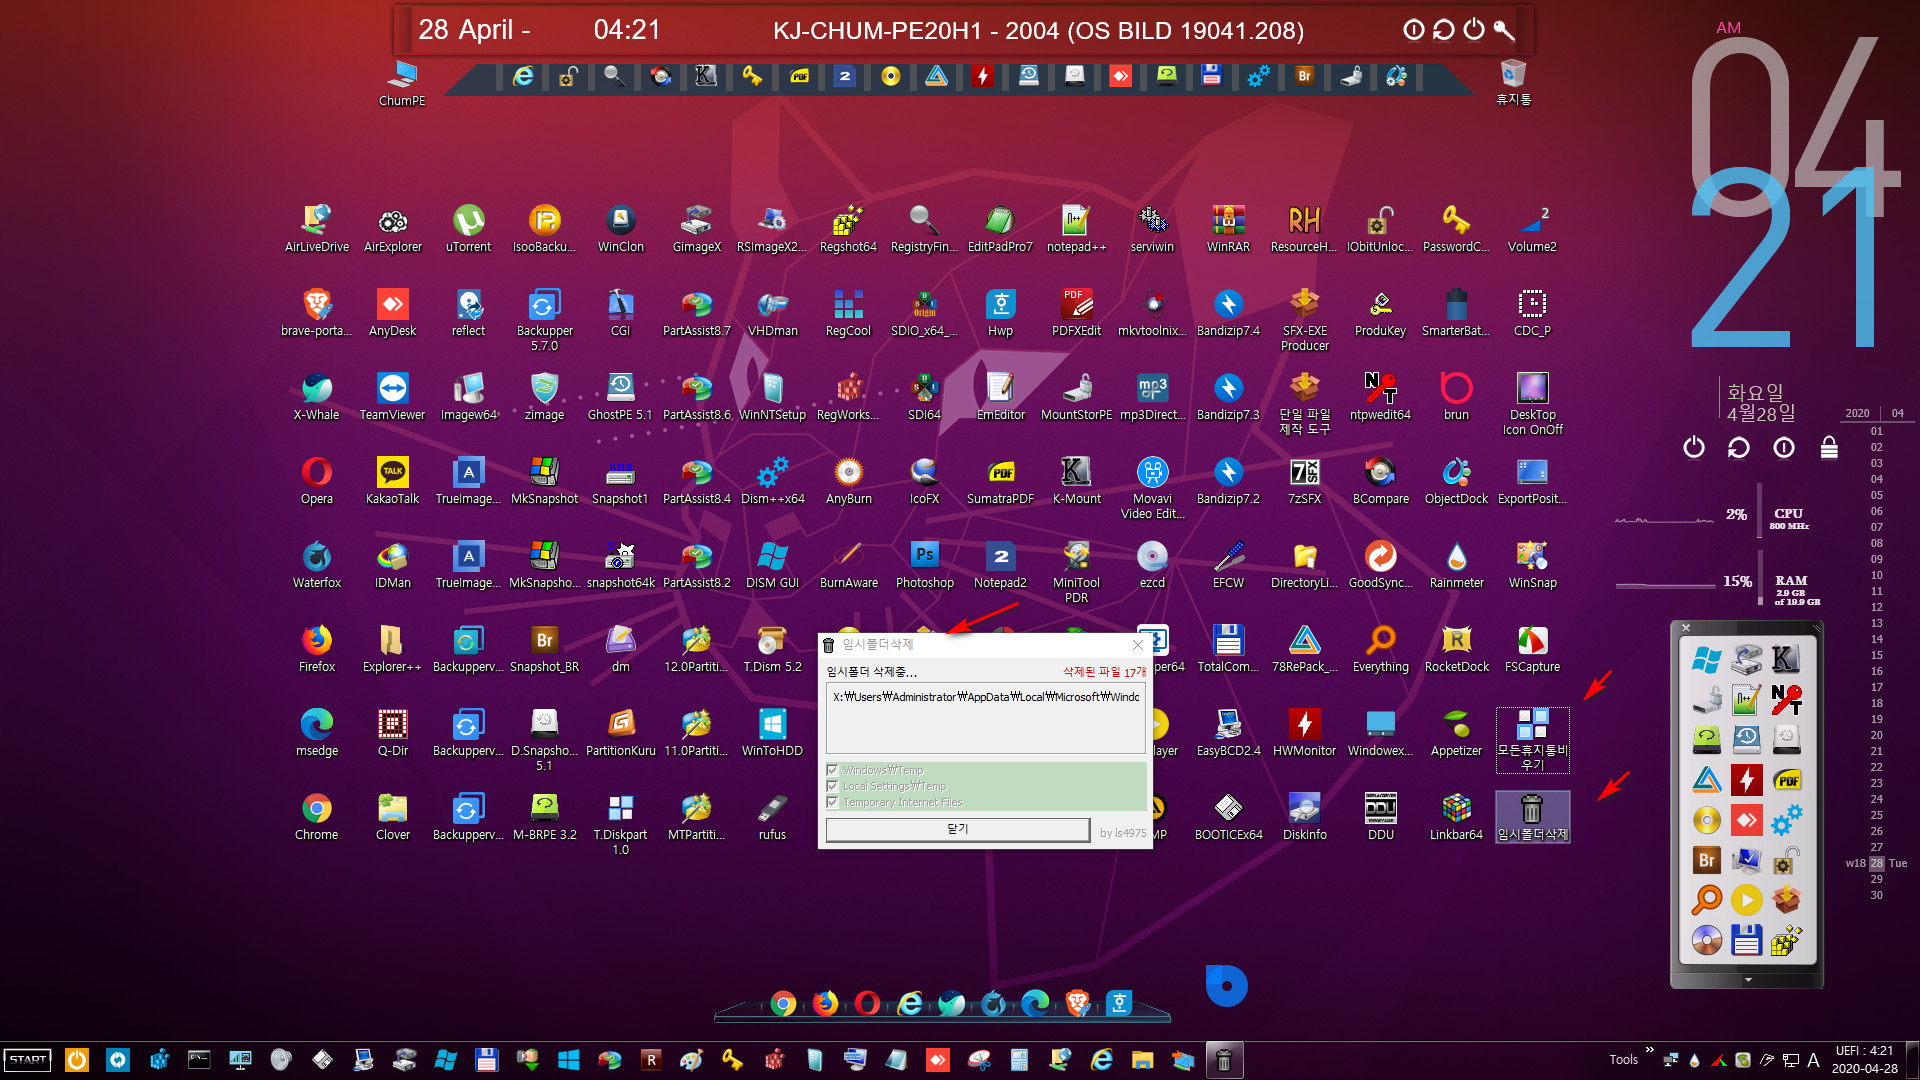Expand the Tools toolbar chevron
Screen dimensions: 1920x1080
1649,1050
